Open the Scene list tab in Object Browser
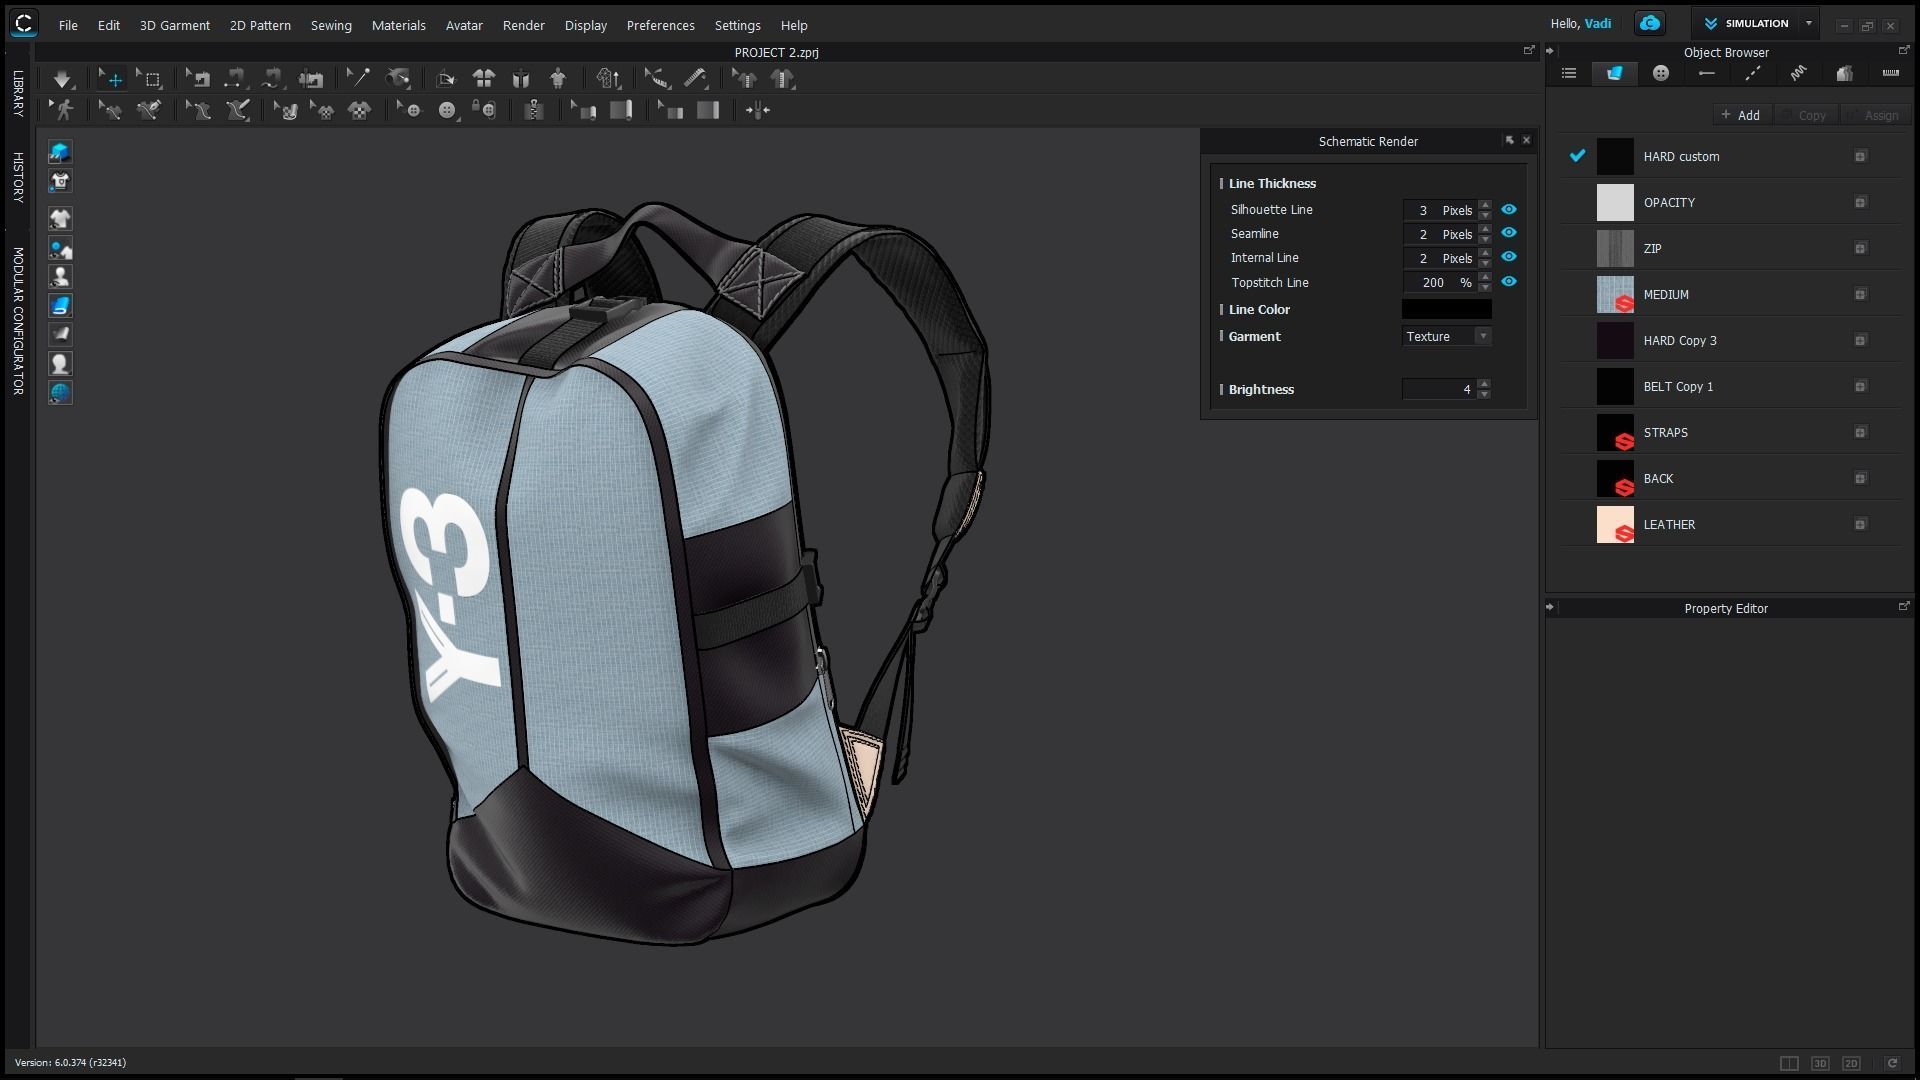This screenshot has width=1920, height=1080. tap(1569, 73)
